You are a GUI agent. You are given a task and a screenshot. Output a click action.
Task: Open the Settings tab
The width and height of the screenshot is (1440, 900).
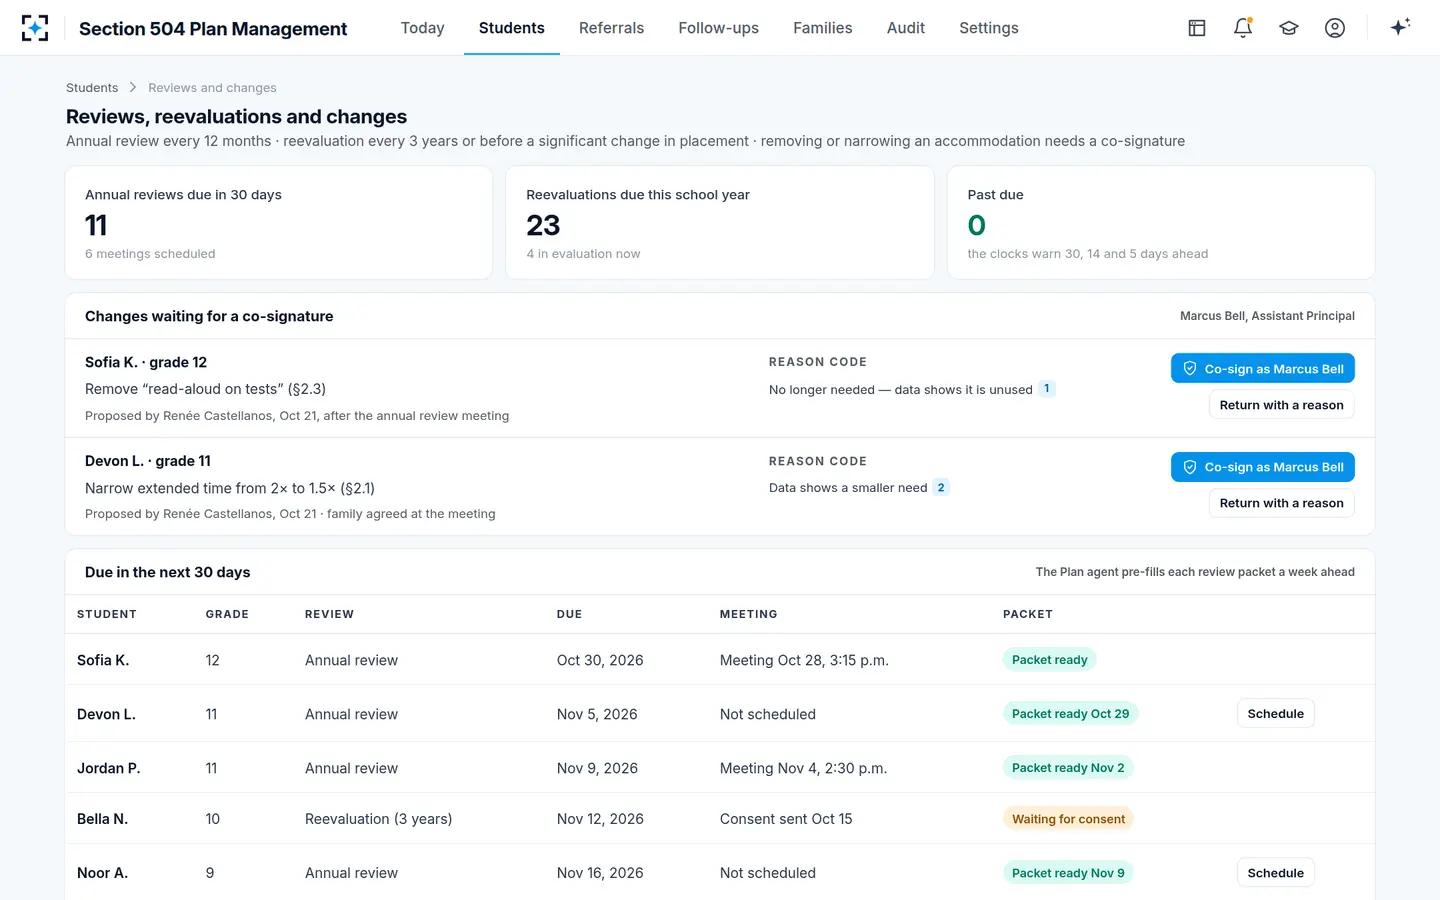[988, 28]
